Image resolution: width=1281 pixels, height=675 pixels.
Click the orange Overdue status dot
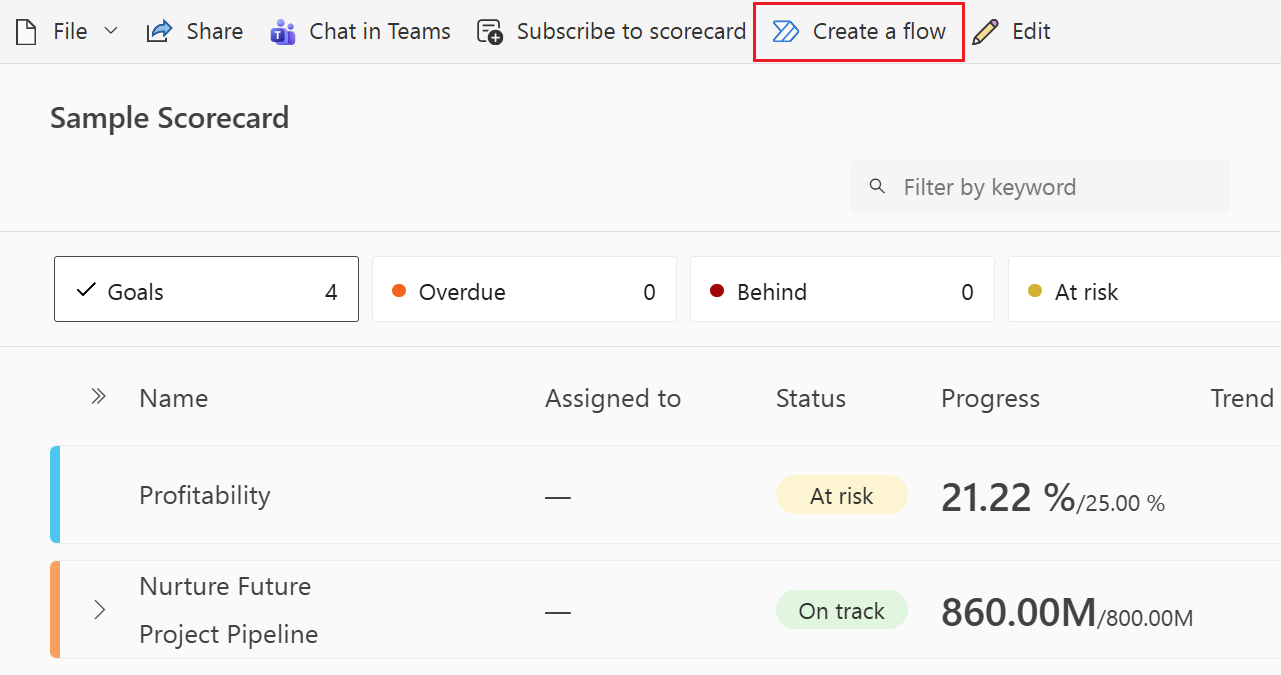[x=399, y=291]
